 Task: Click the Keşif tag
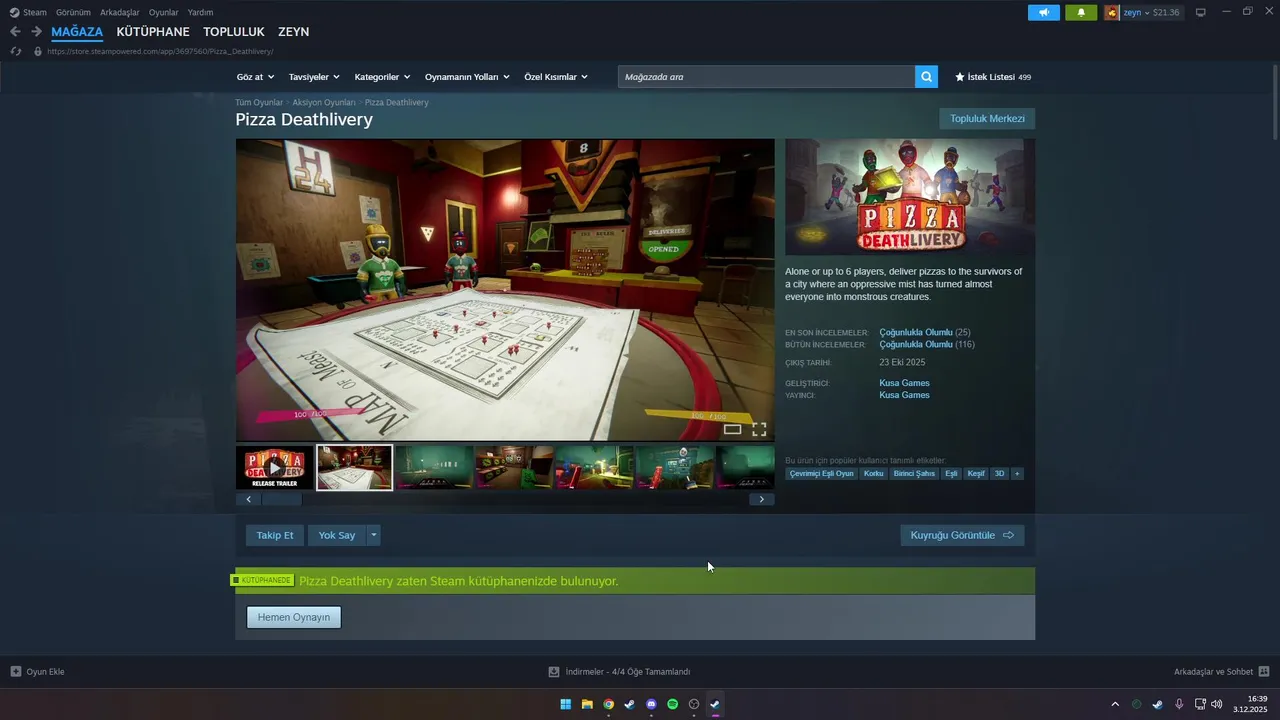tap(976, 474)
